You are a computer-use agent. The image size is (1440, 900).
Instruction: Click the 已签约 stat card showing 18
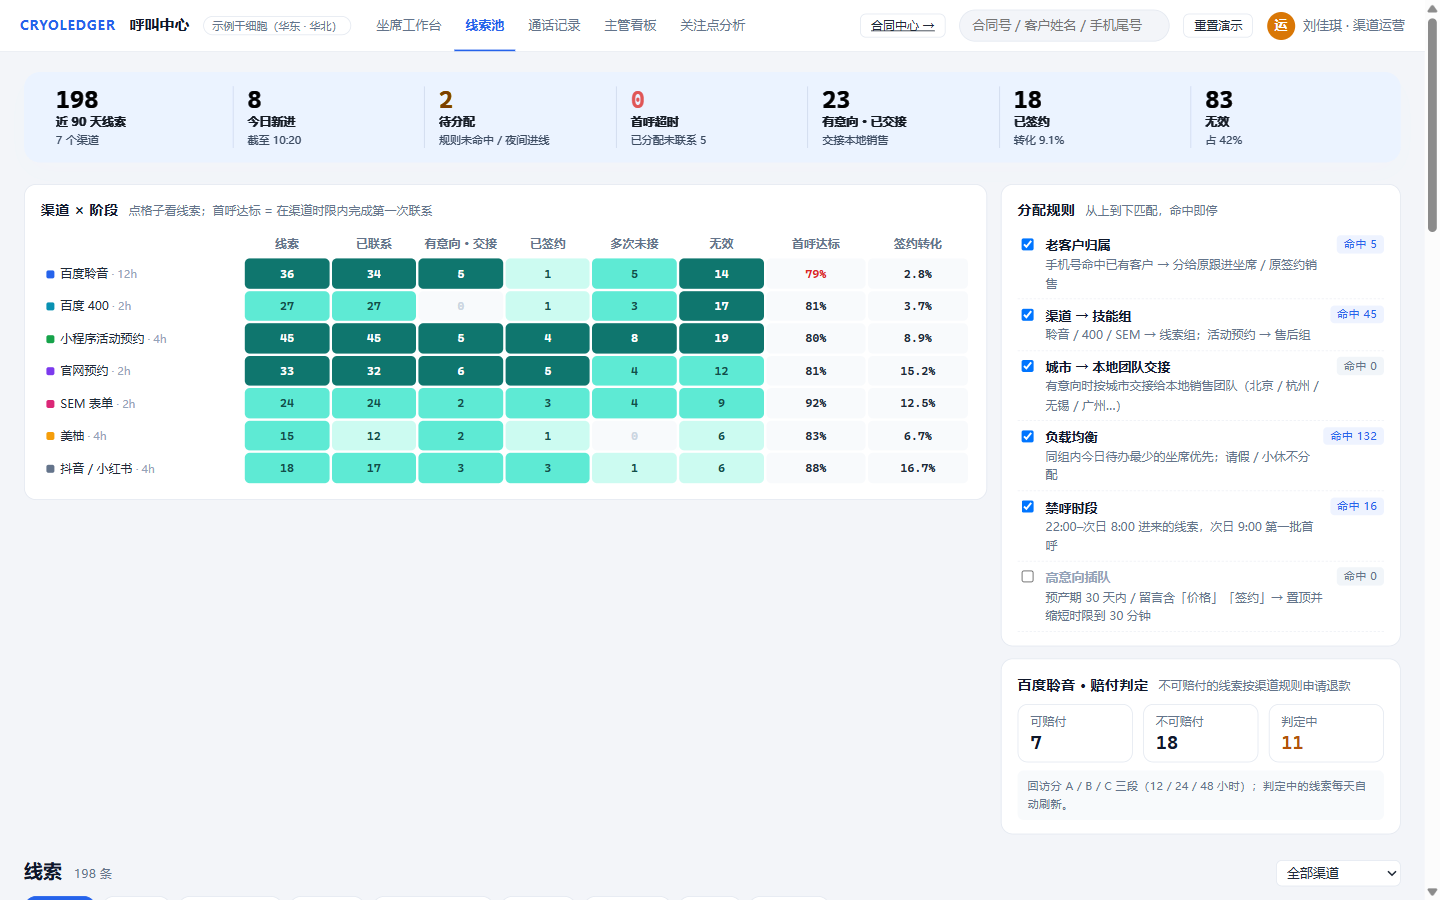click(1096, 118)
